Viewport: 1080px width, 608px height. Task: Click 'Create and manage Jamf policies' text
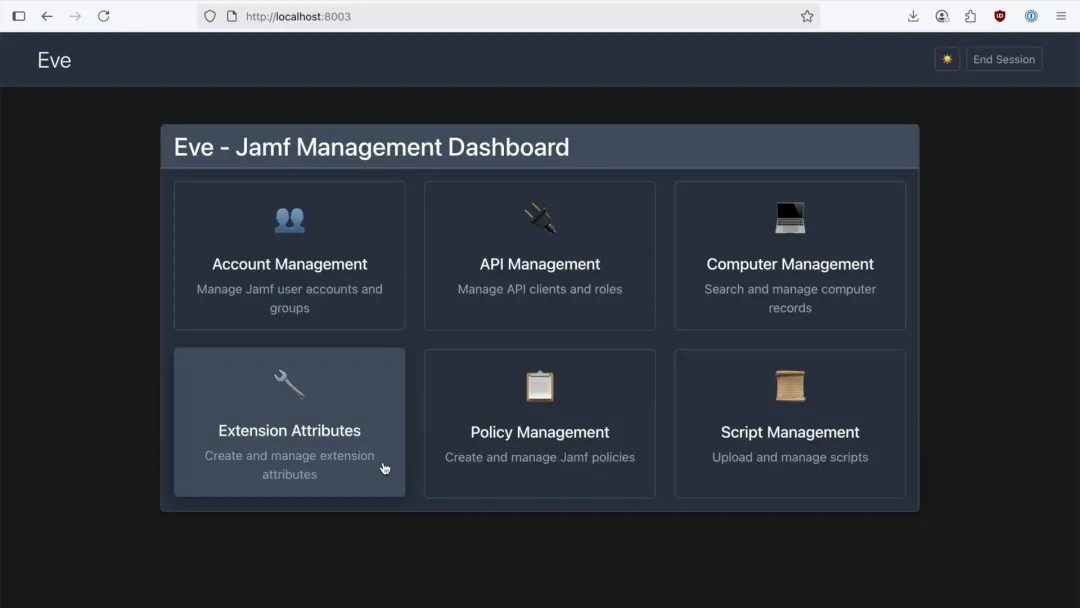click(x=540, y=457)
